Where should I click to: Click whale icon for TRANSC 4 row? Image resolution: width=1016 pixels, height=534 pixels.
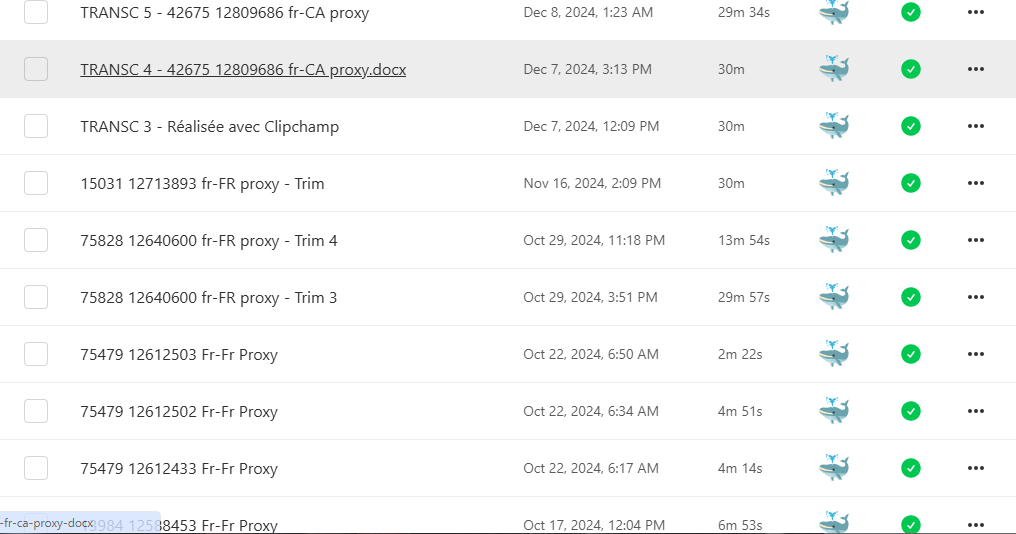pos(833,69)
